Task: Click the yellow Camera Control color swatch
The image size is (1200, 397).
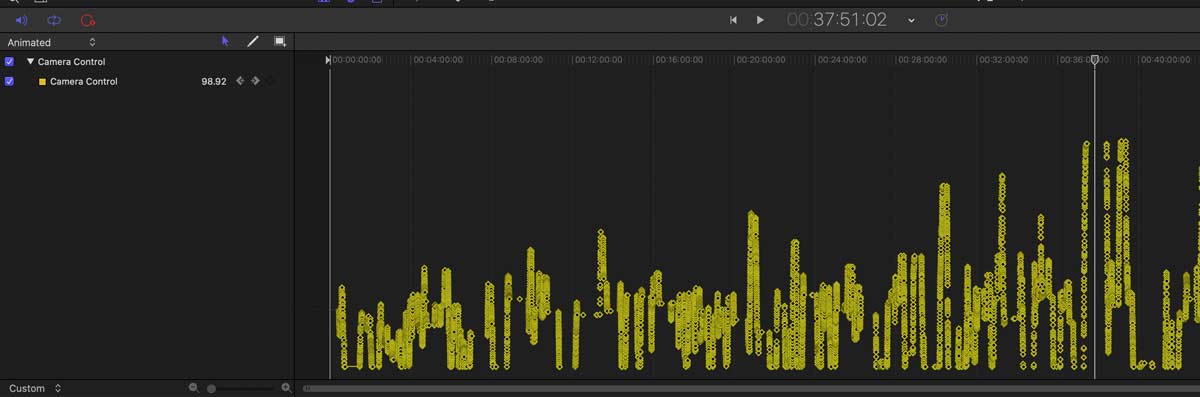Action: point(42,82)
